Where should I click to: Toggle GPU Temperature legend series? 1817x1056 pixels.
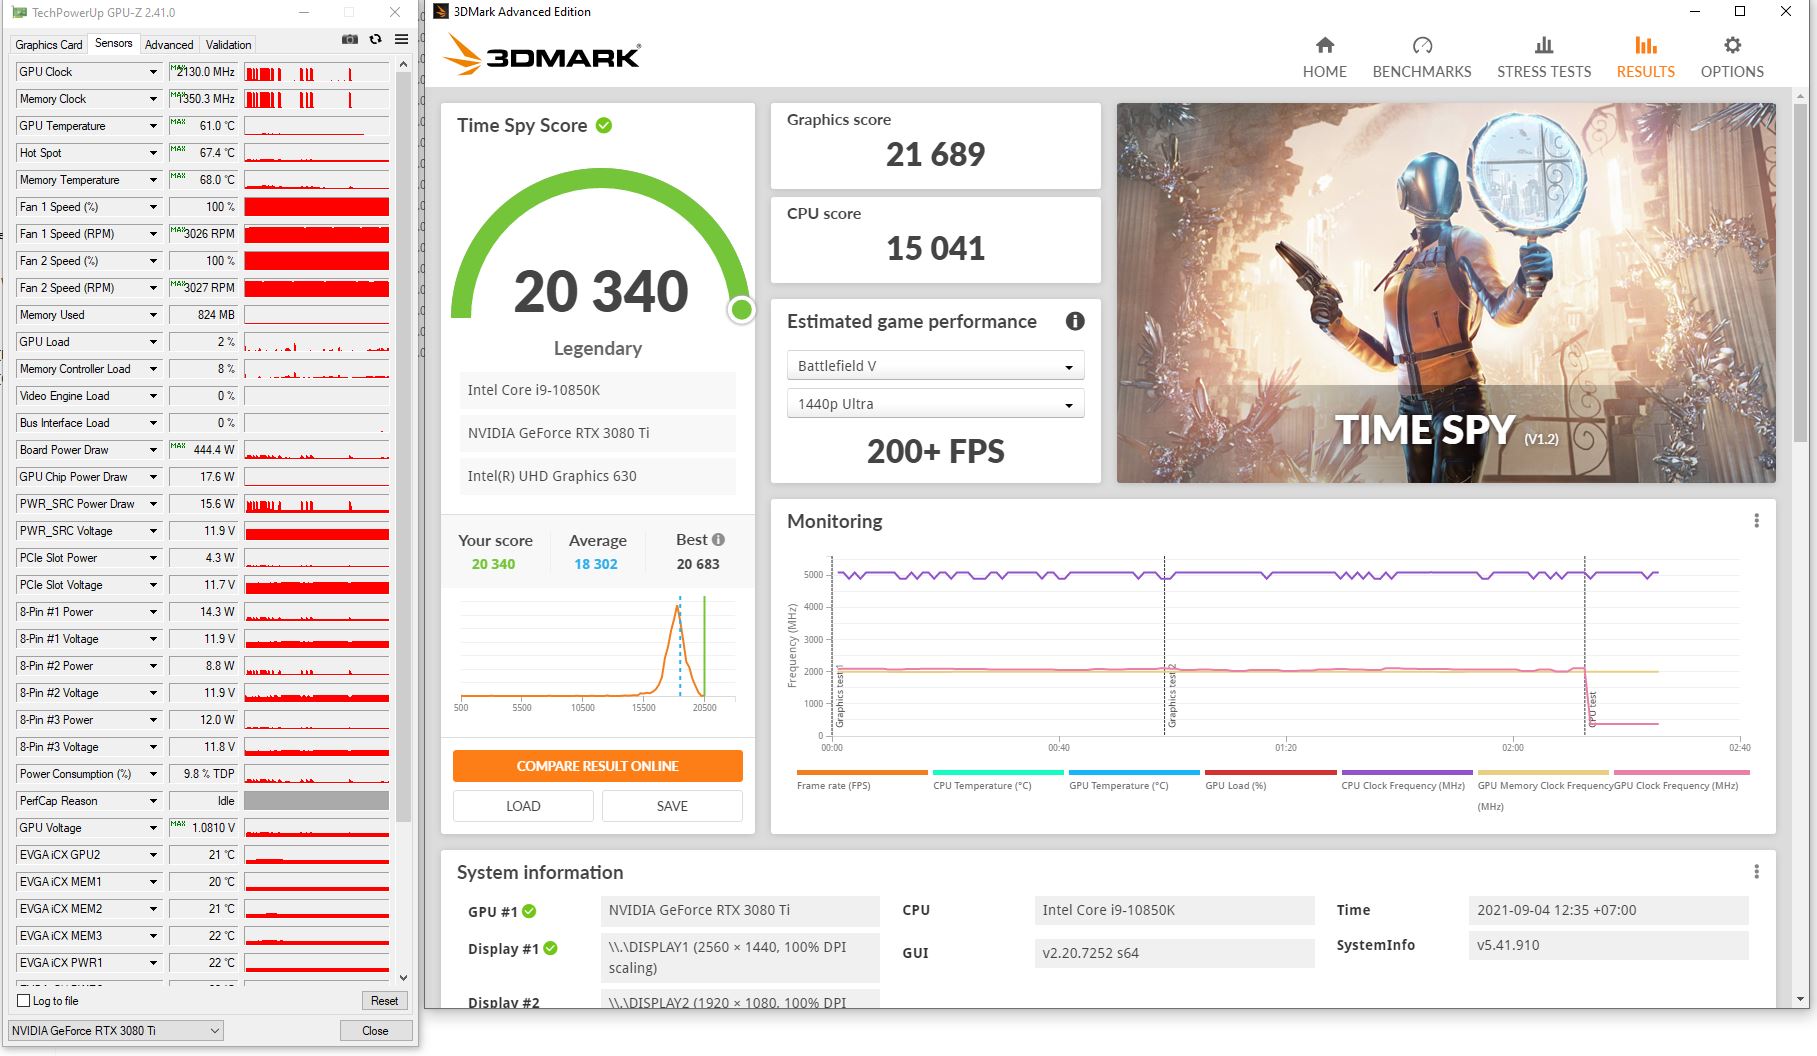click(x=1133, y=779)
